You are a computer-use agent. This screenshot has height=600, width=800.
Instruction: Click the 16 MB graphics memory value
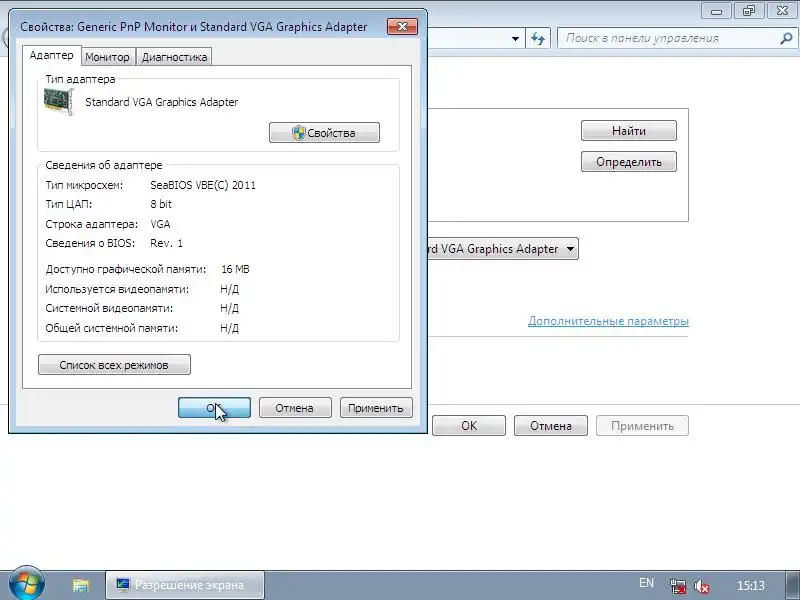(235, 269)
